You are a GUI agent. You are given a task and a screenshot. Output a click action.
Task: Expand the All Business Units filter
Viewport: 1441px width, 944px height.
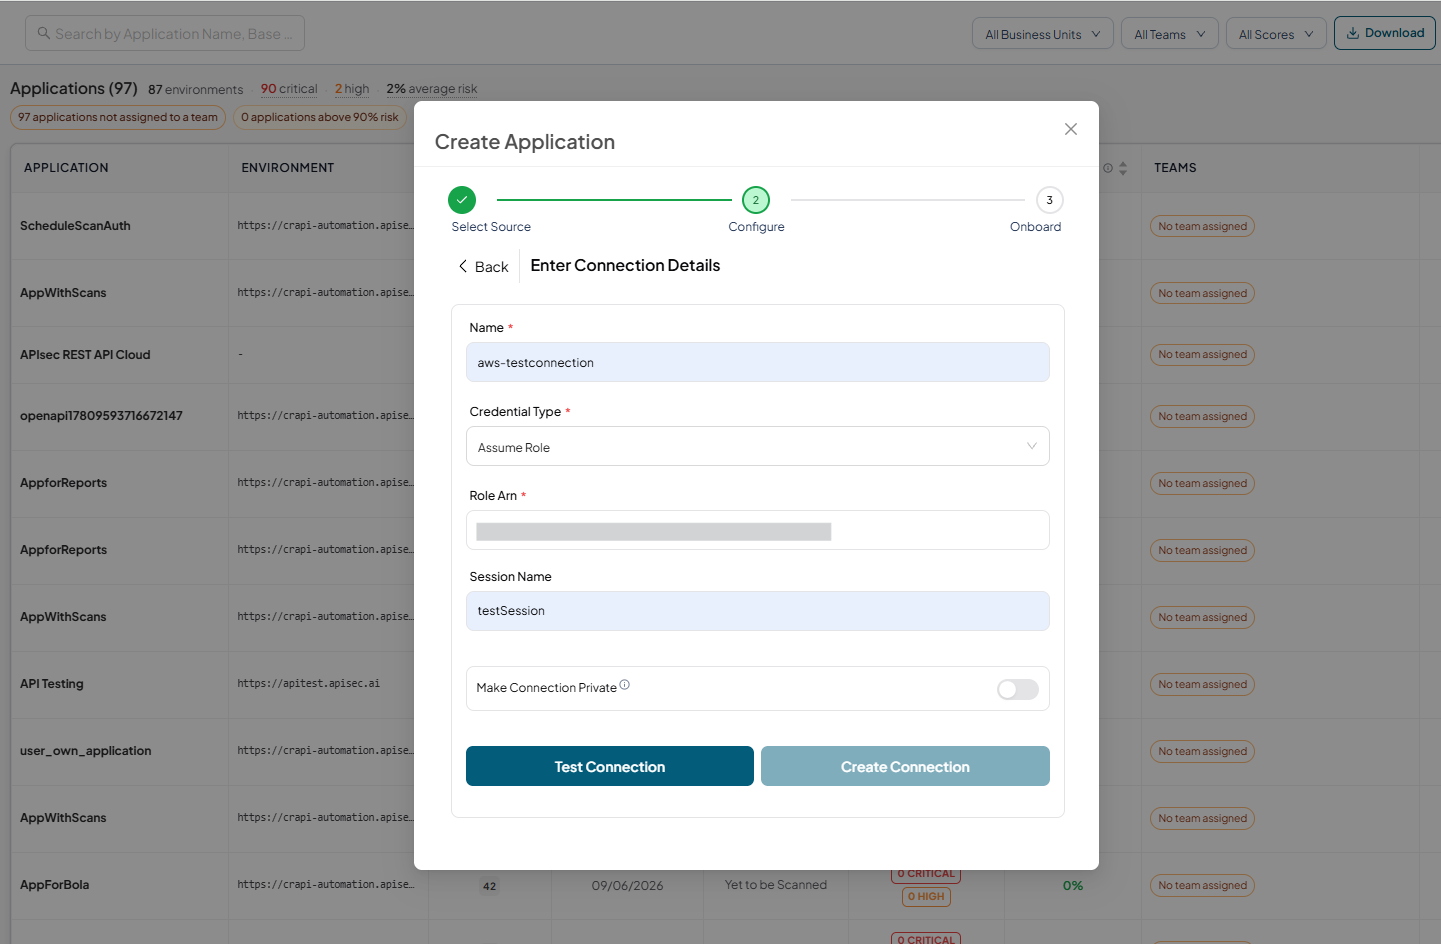pos(1043,34)
